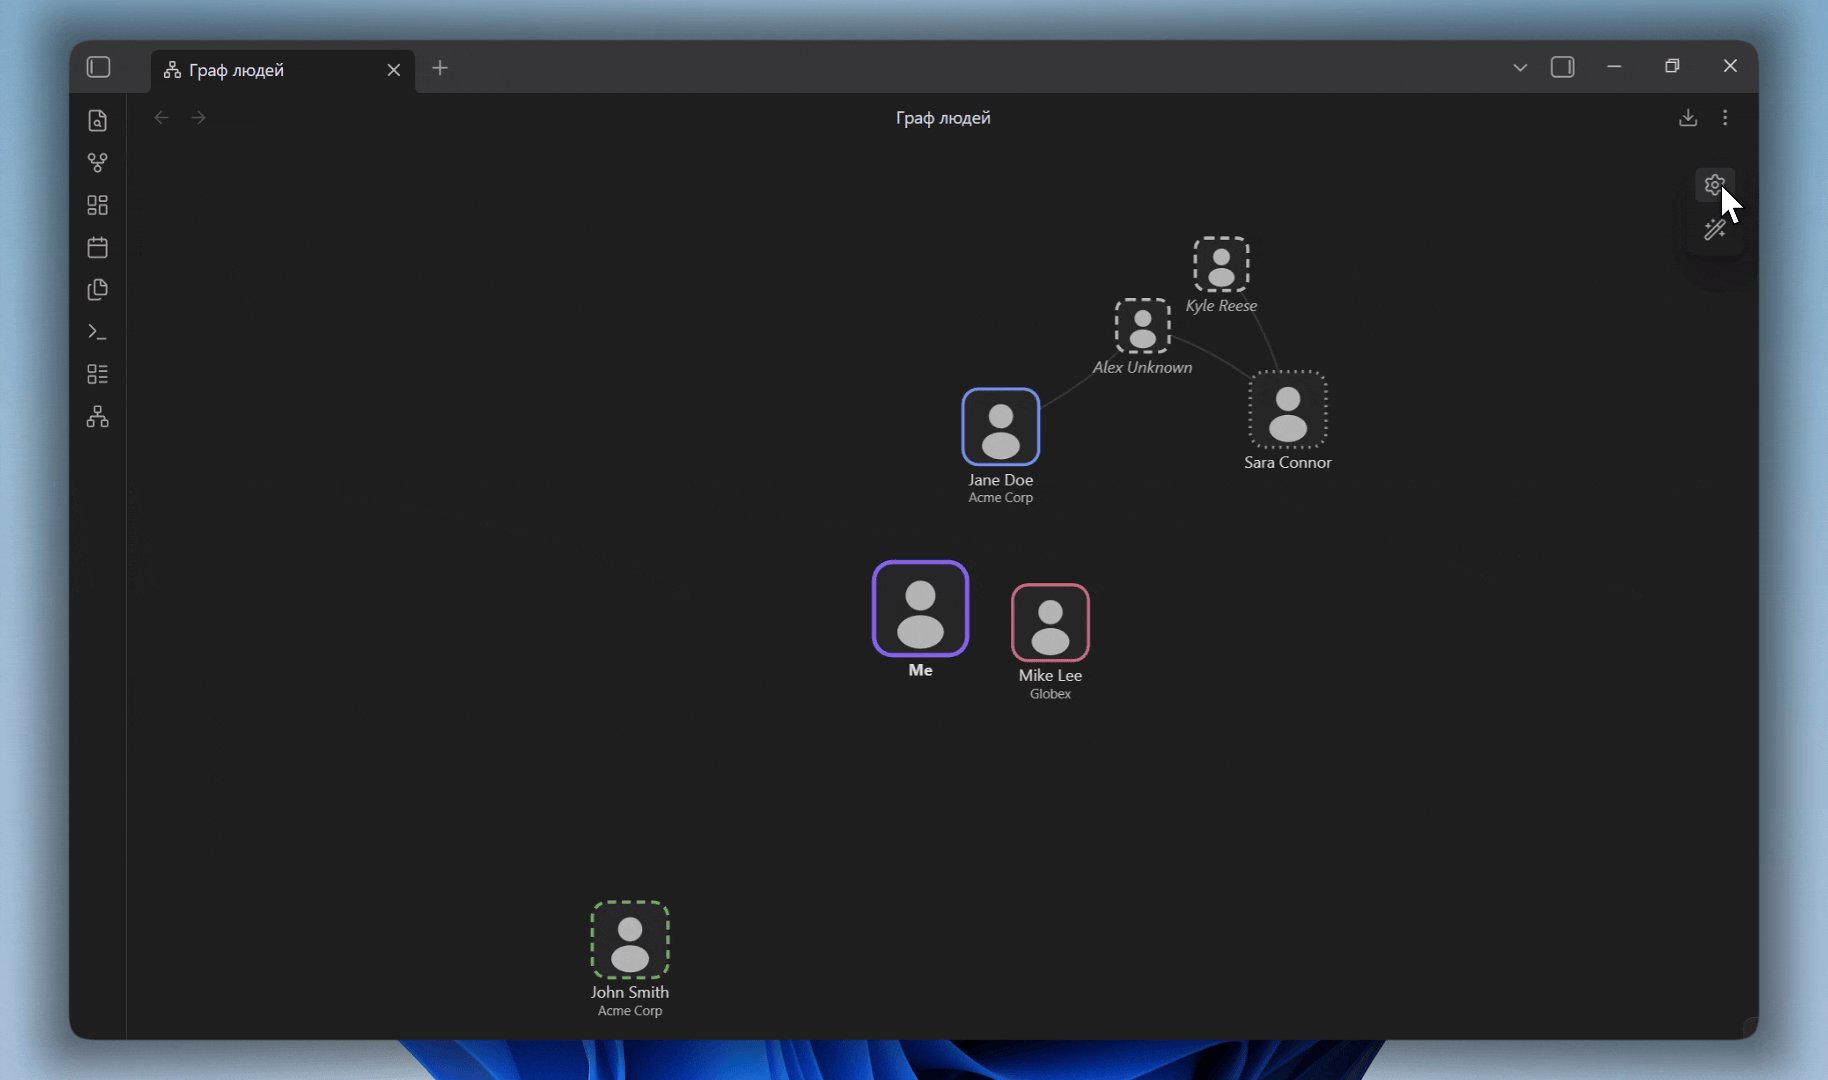Click the 'Kyle Reese' name label
The image size is (1828, 1080).
[x=1221, y=306]
